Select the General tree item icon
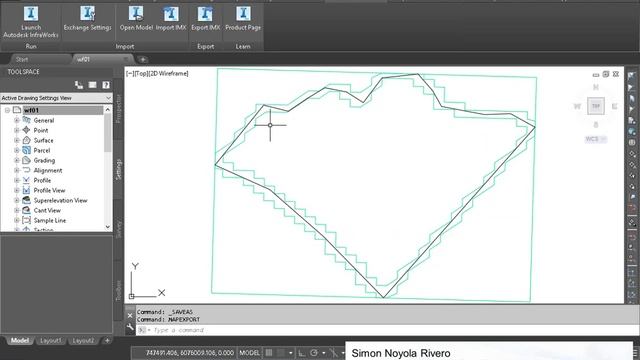 point(27,120)
